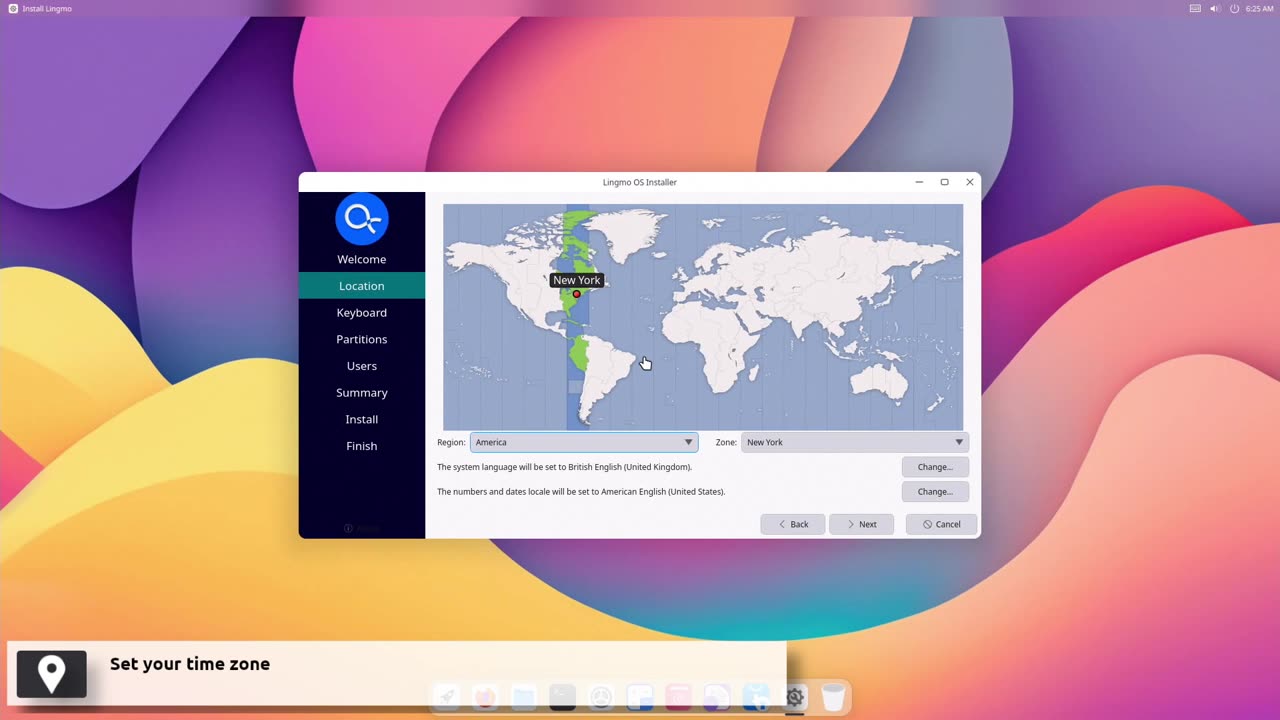The width and height of the screenshot is (1280, 720).
Task: Open launcher rocket icon in dock
Action: coord(447,697)
